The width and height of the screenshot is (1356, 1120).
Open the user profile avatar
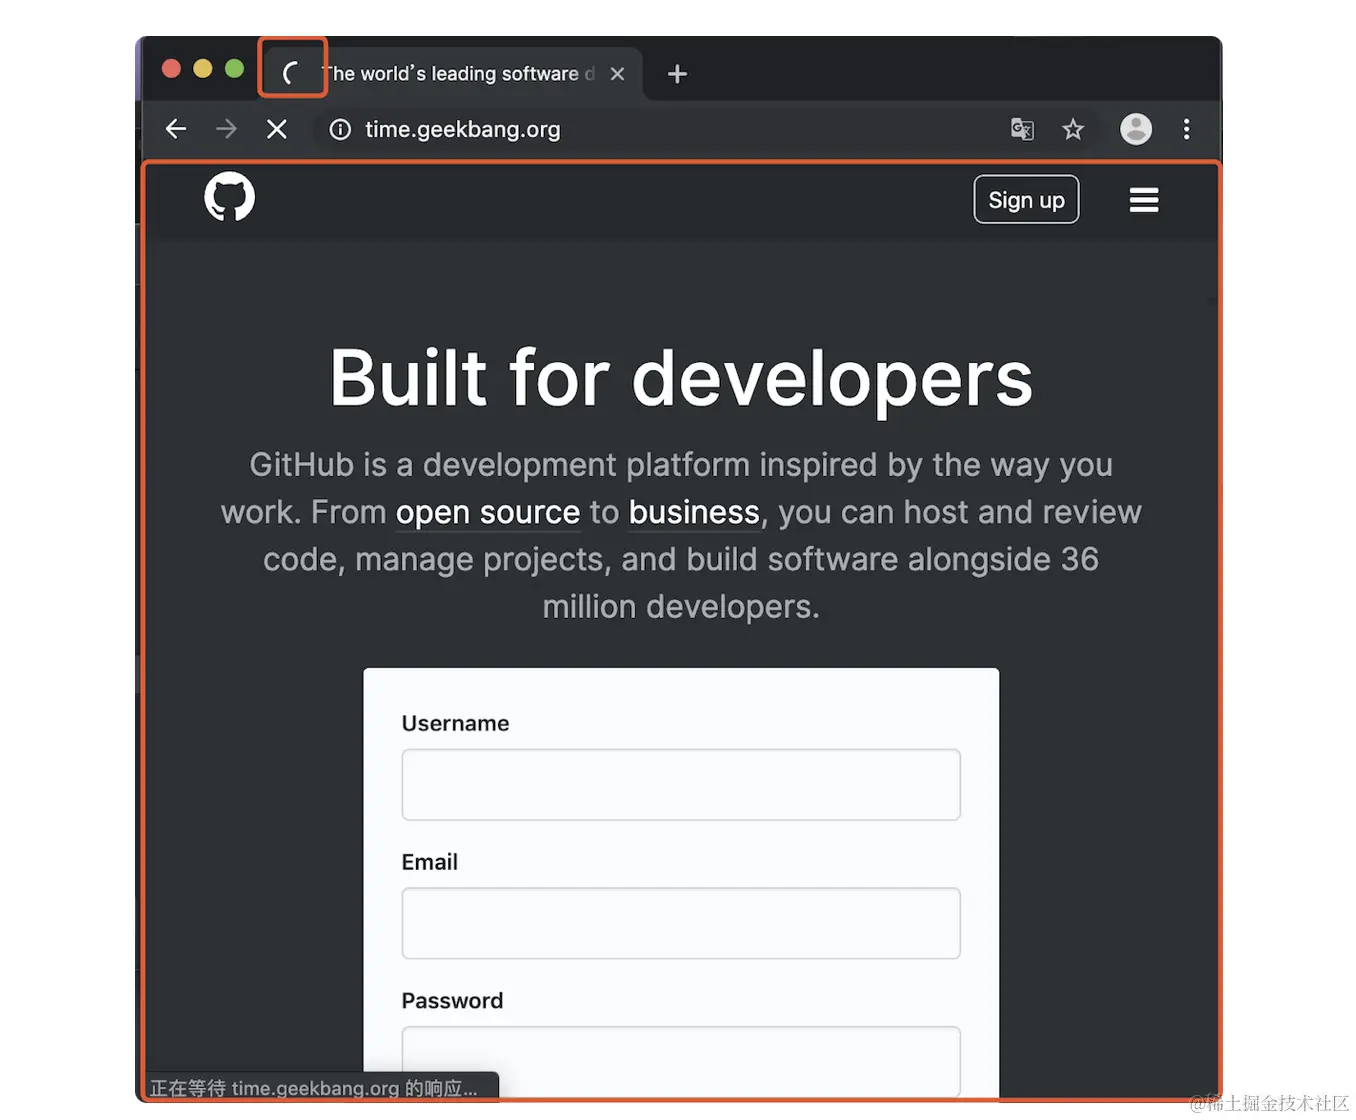(1136, 129)
